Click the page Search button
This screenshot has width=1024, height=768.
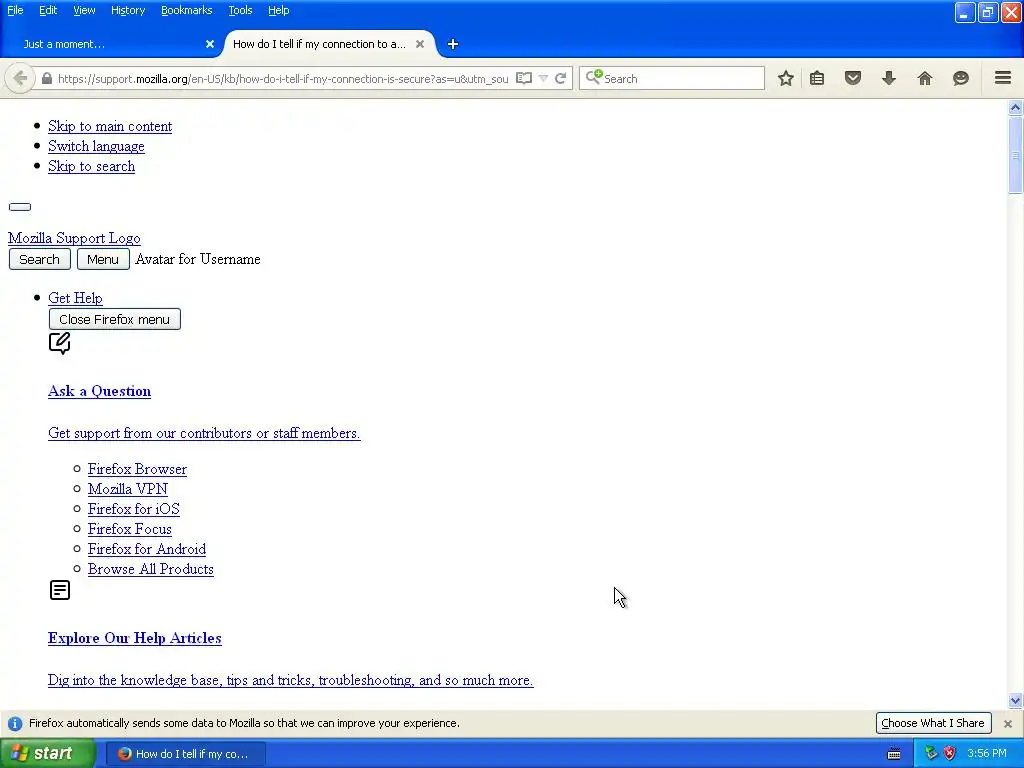coord(39,259)
